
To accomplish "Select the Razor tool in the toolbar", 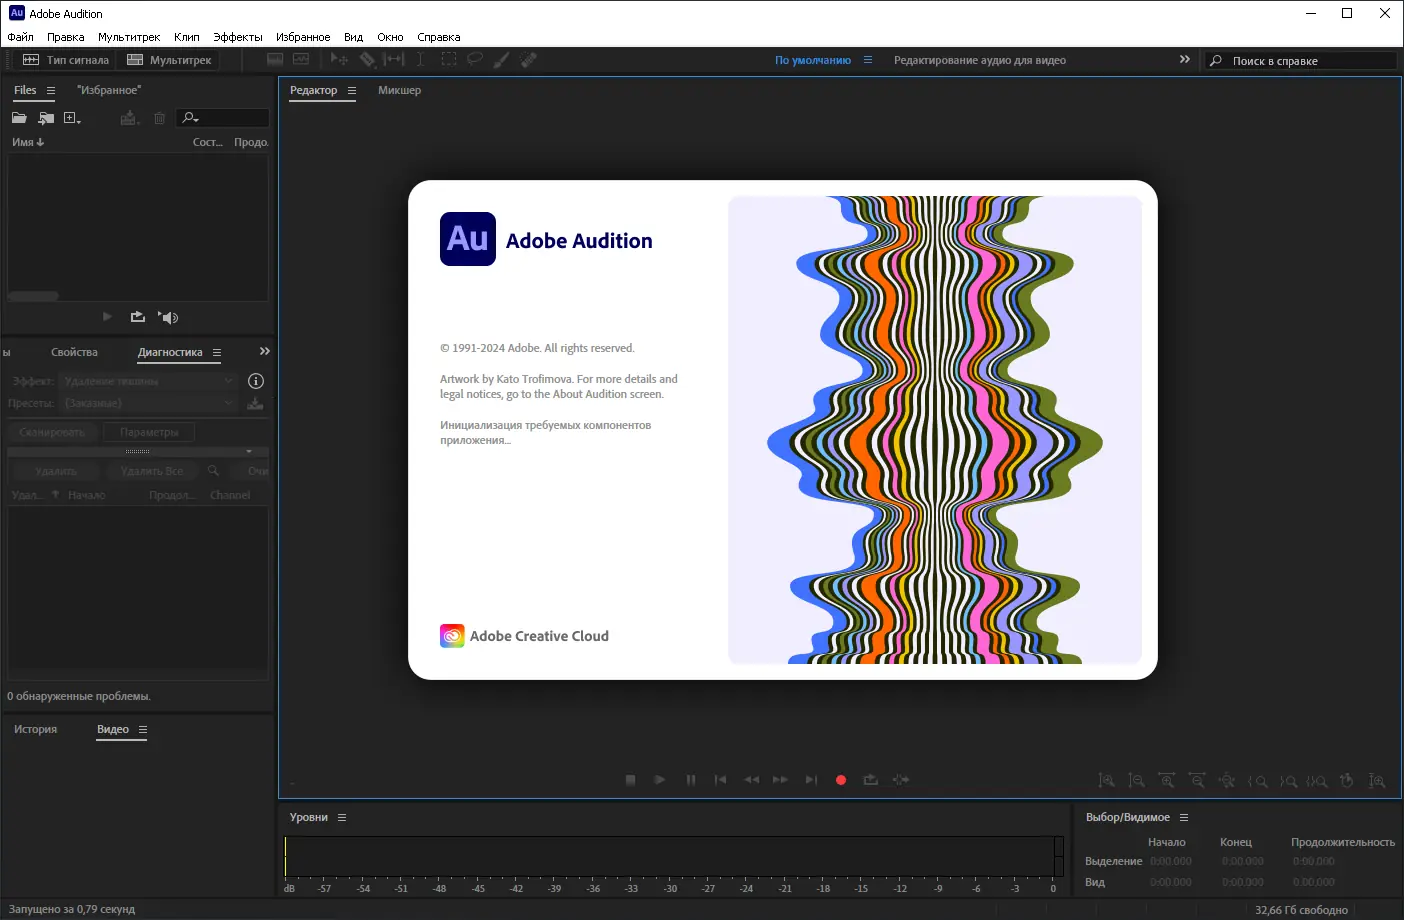I will click(x=367, y=60).
